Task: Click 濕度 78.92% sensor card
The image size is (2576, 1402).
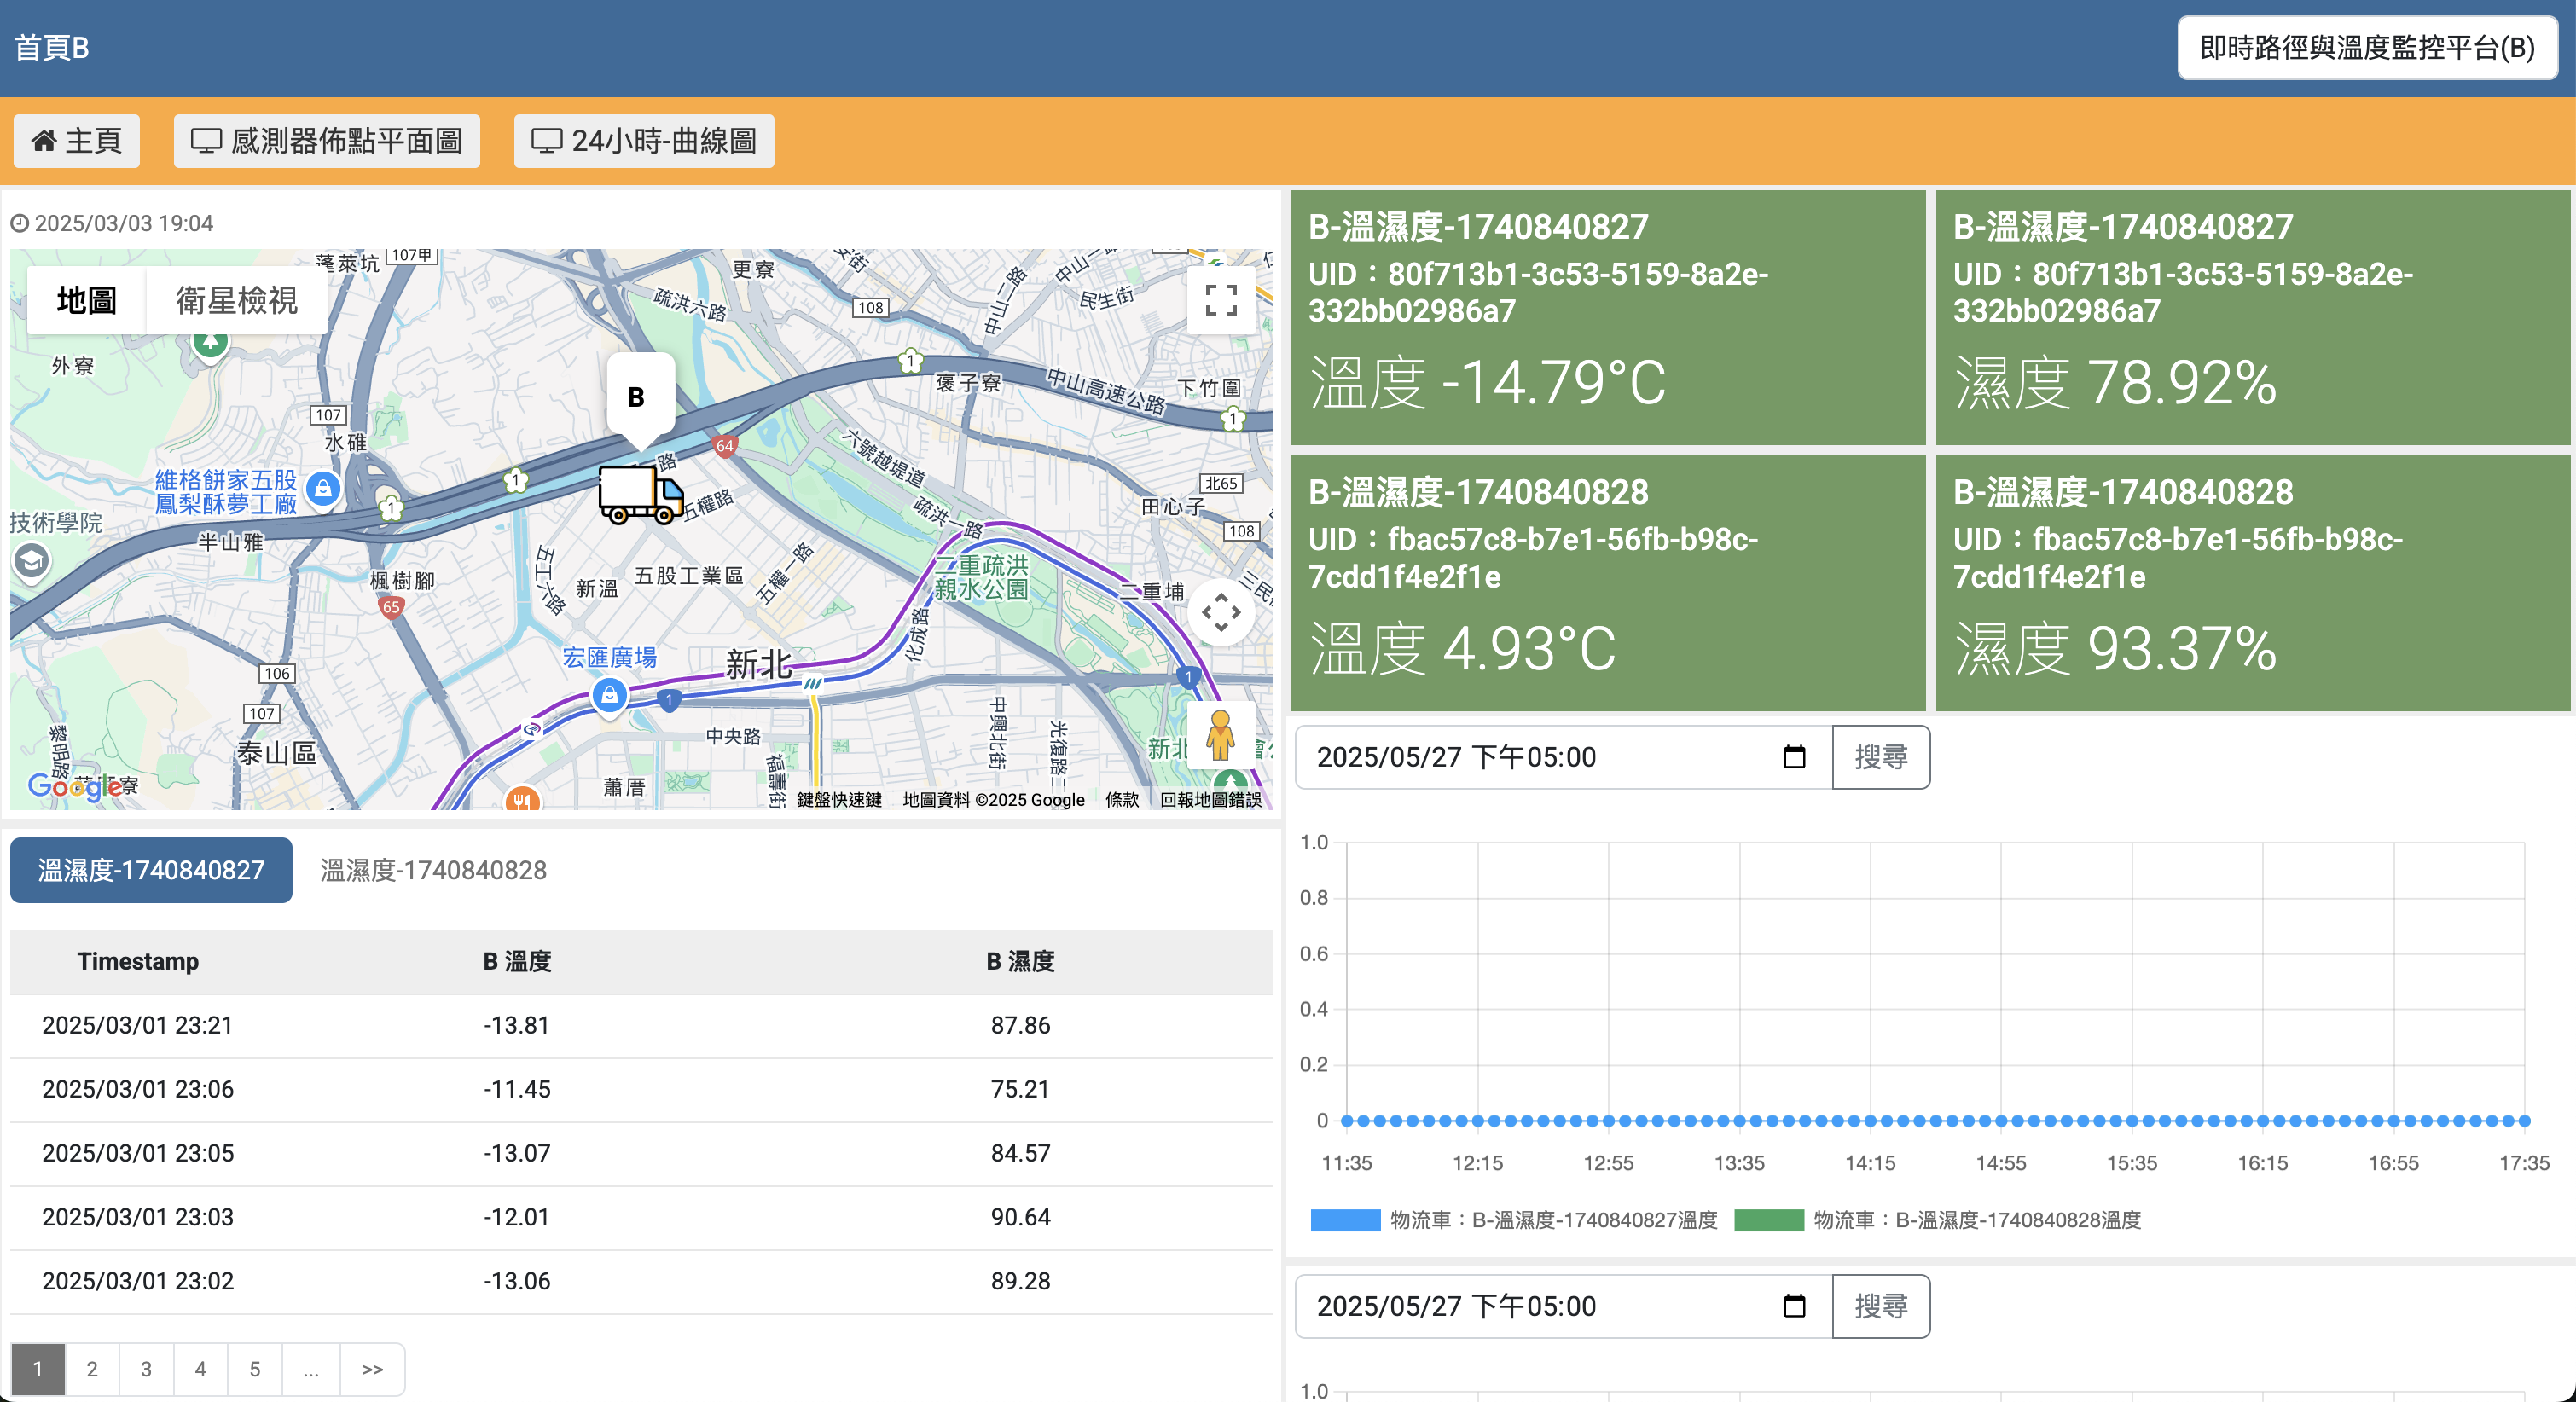Action: pyautogui.click(x=2253, y=318)
